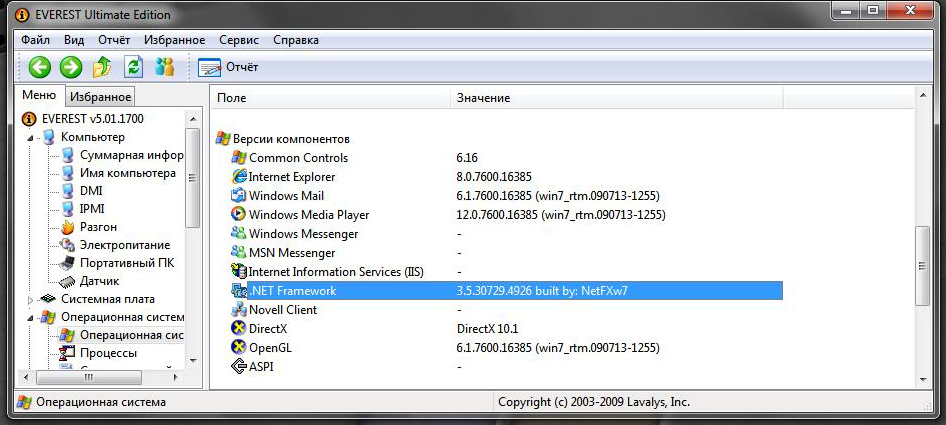Click the Internet Information Services icon
Image resolution: width=946 pixels, height=425 pixels.
[x=240, y=271]
